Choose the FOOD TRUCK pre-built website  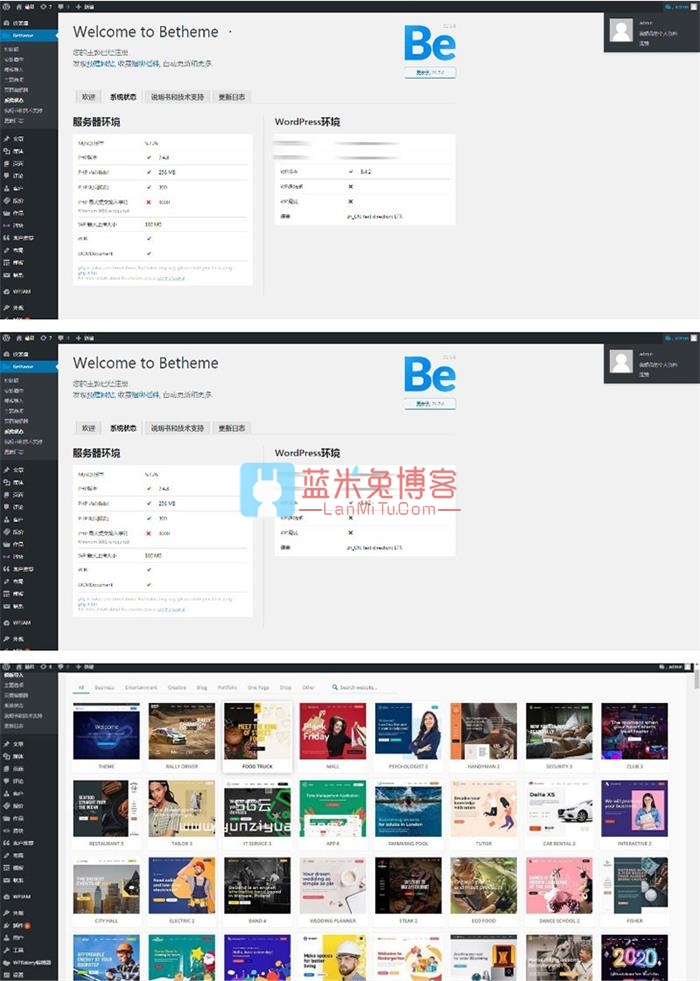tap(257, 731)
